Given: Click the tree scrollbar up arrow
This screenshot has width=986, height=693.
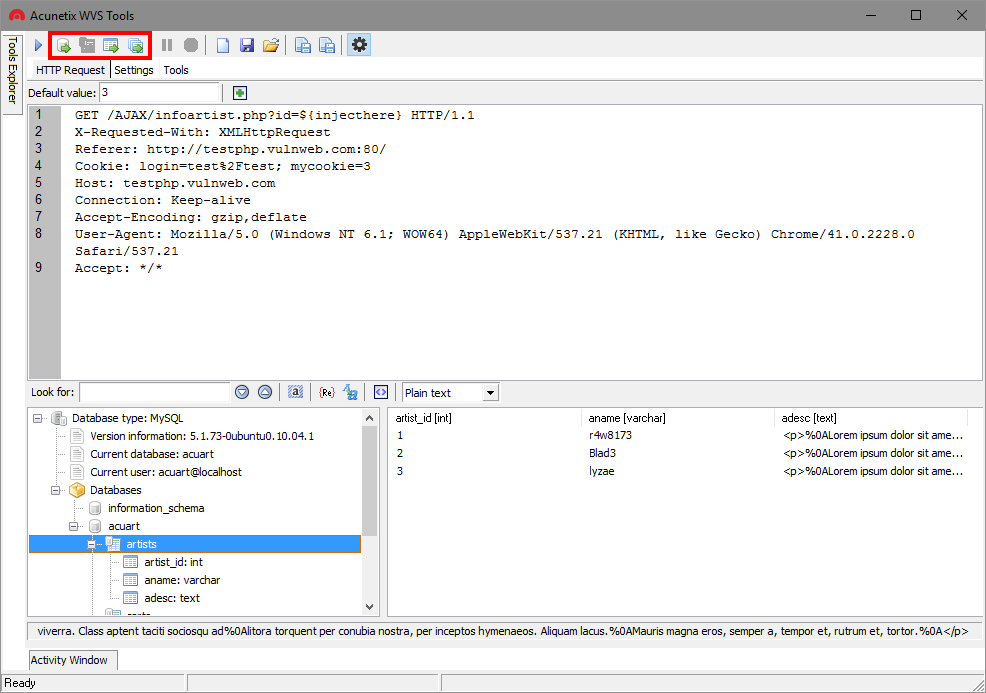Looking at the screenshot, I should [x=369, y=418].
